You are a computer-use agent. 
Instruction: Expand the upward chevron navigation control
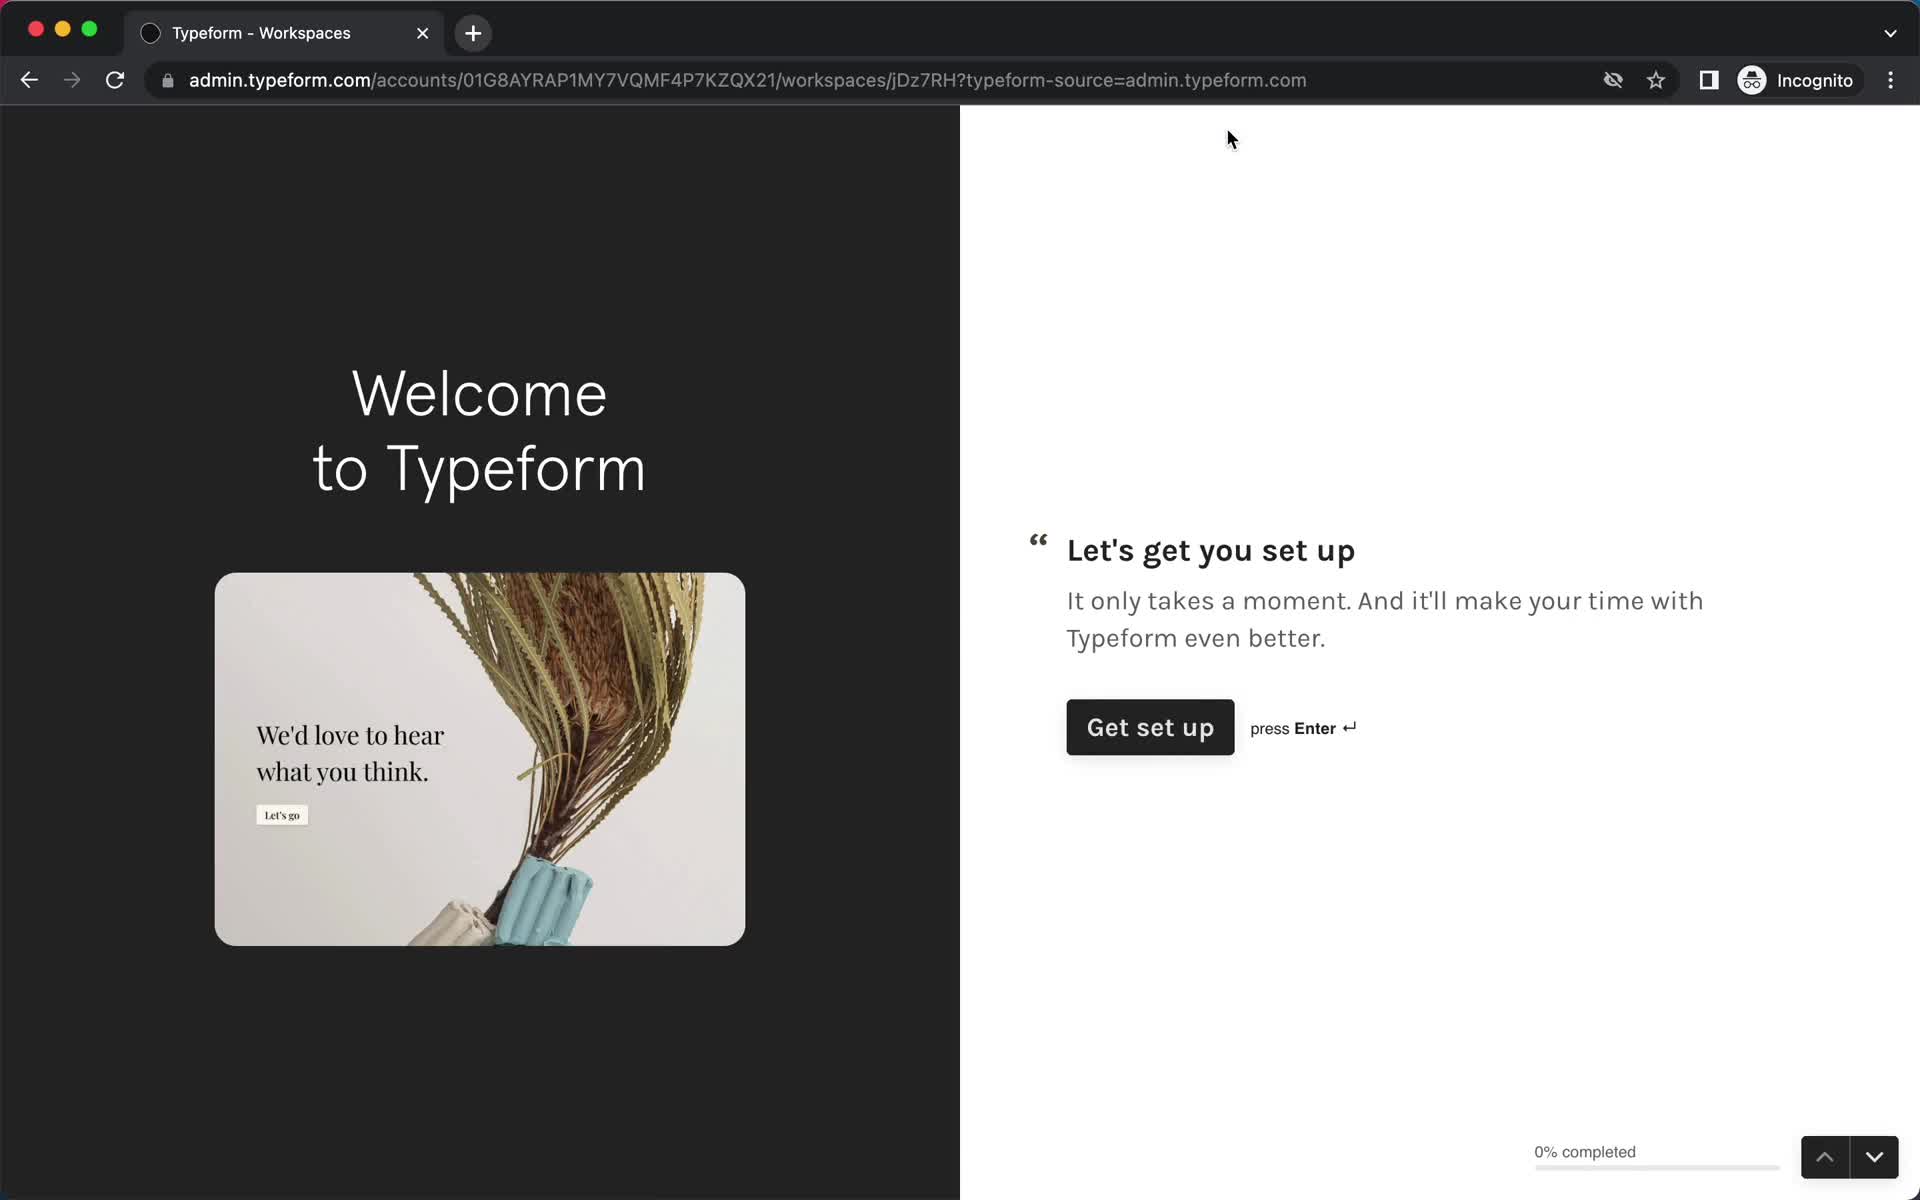coord(1826,1157)
